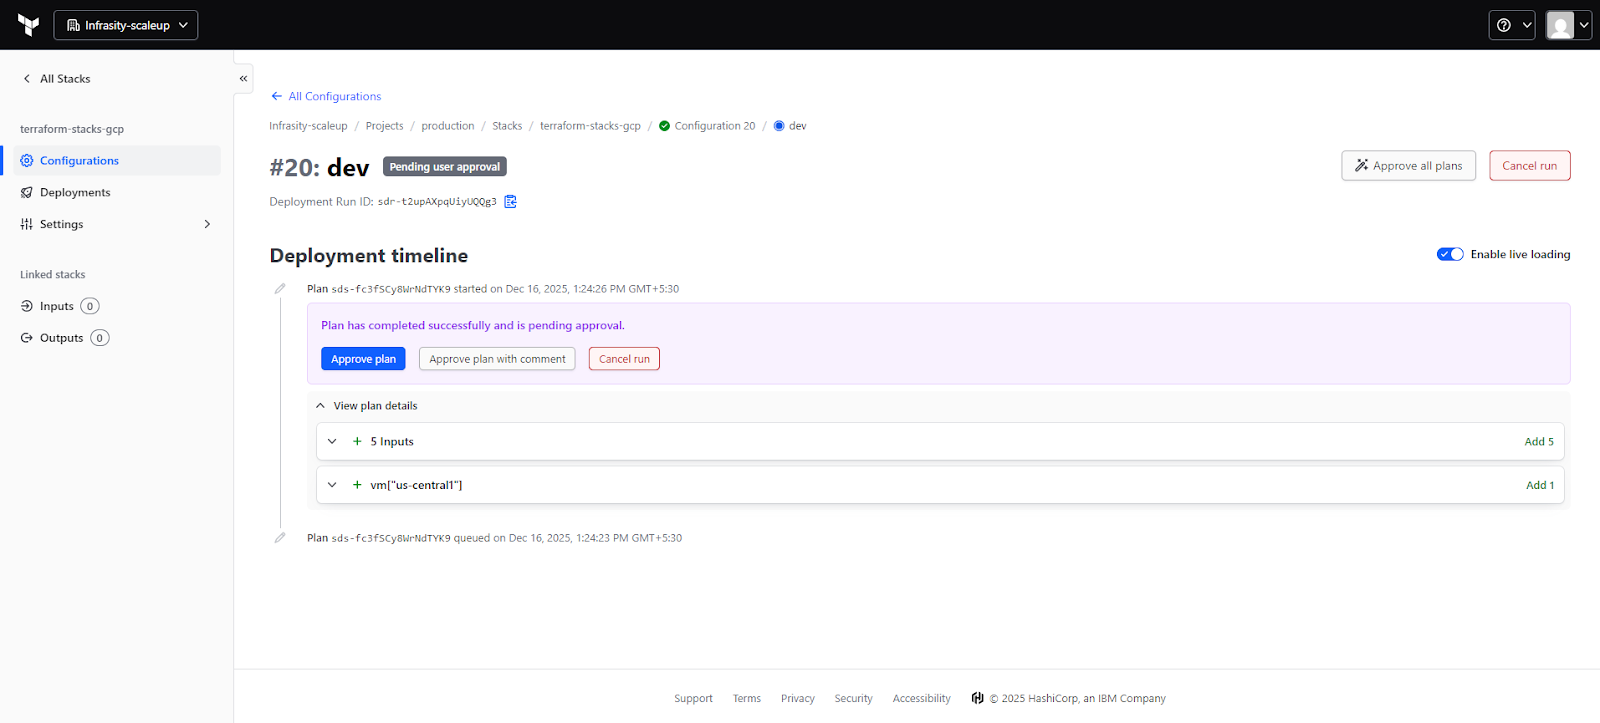
Task: Click the Pending user approval badge
Action: (x=445, y=167)
